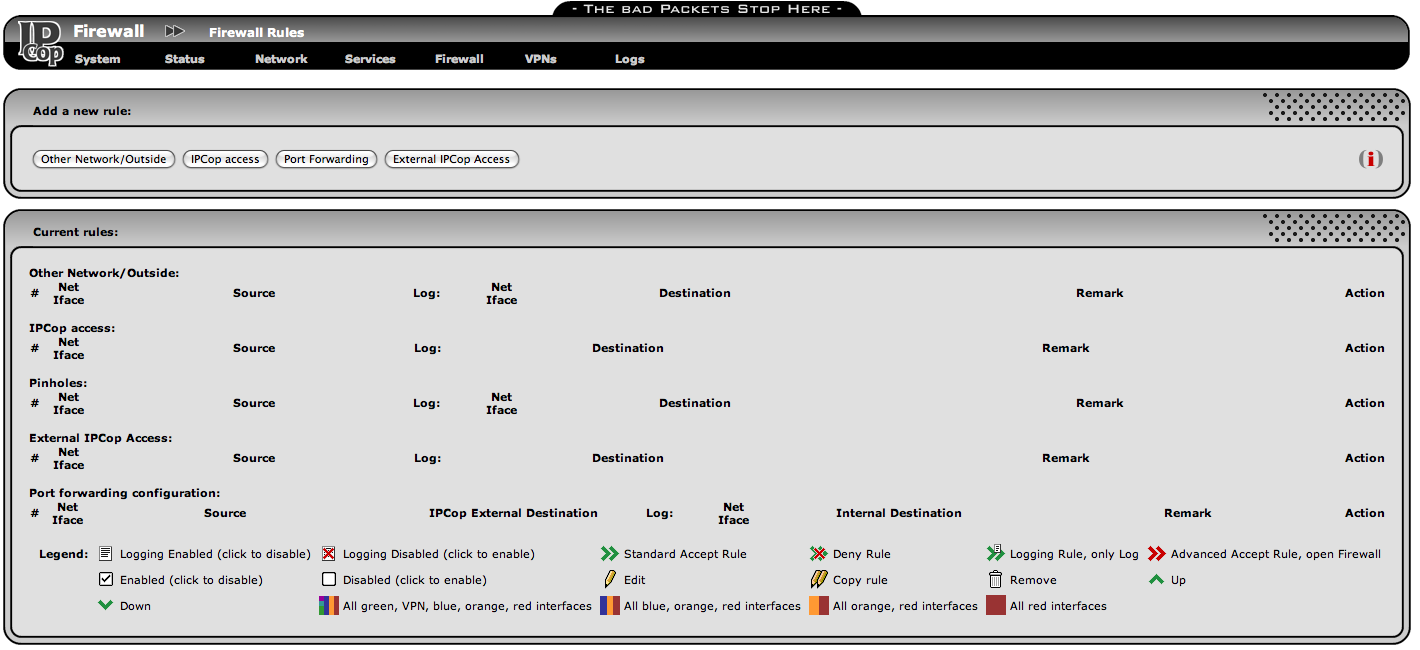The height and width of the screenshot is (650, 1420).
Task: Click the Logging Rule, only Log icon
Action: click(x=995, y=553)
